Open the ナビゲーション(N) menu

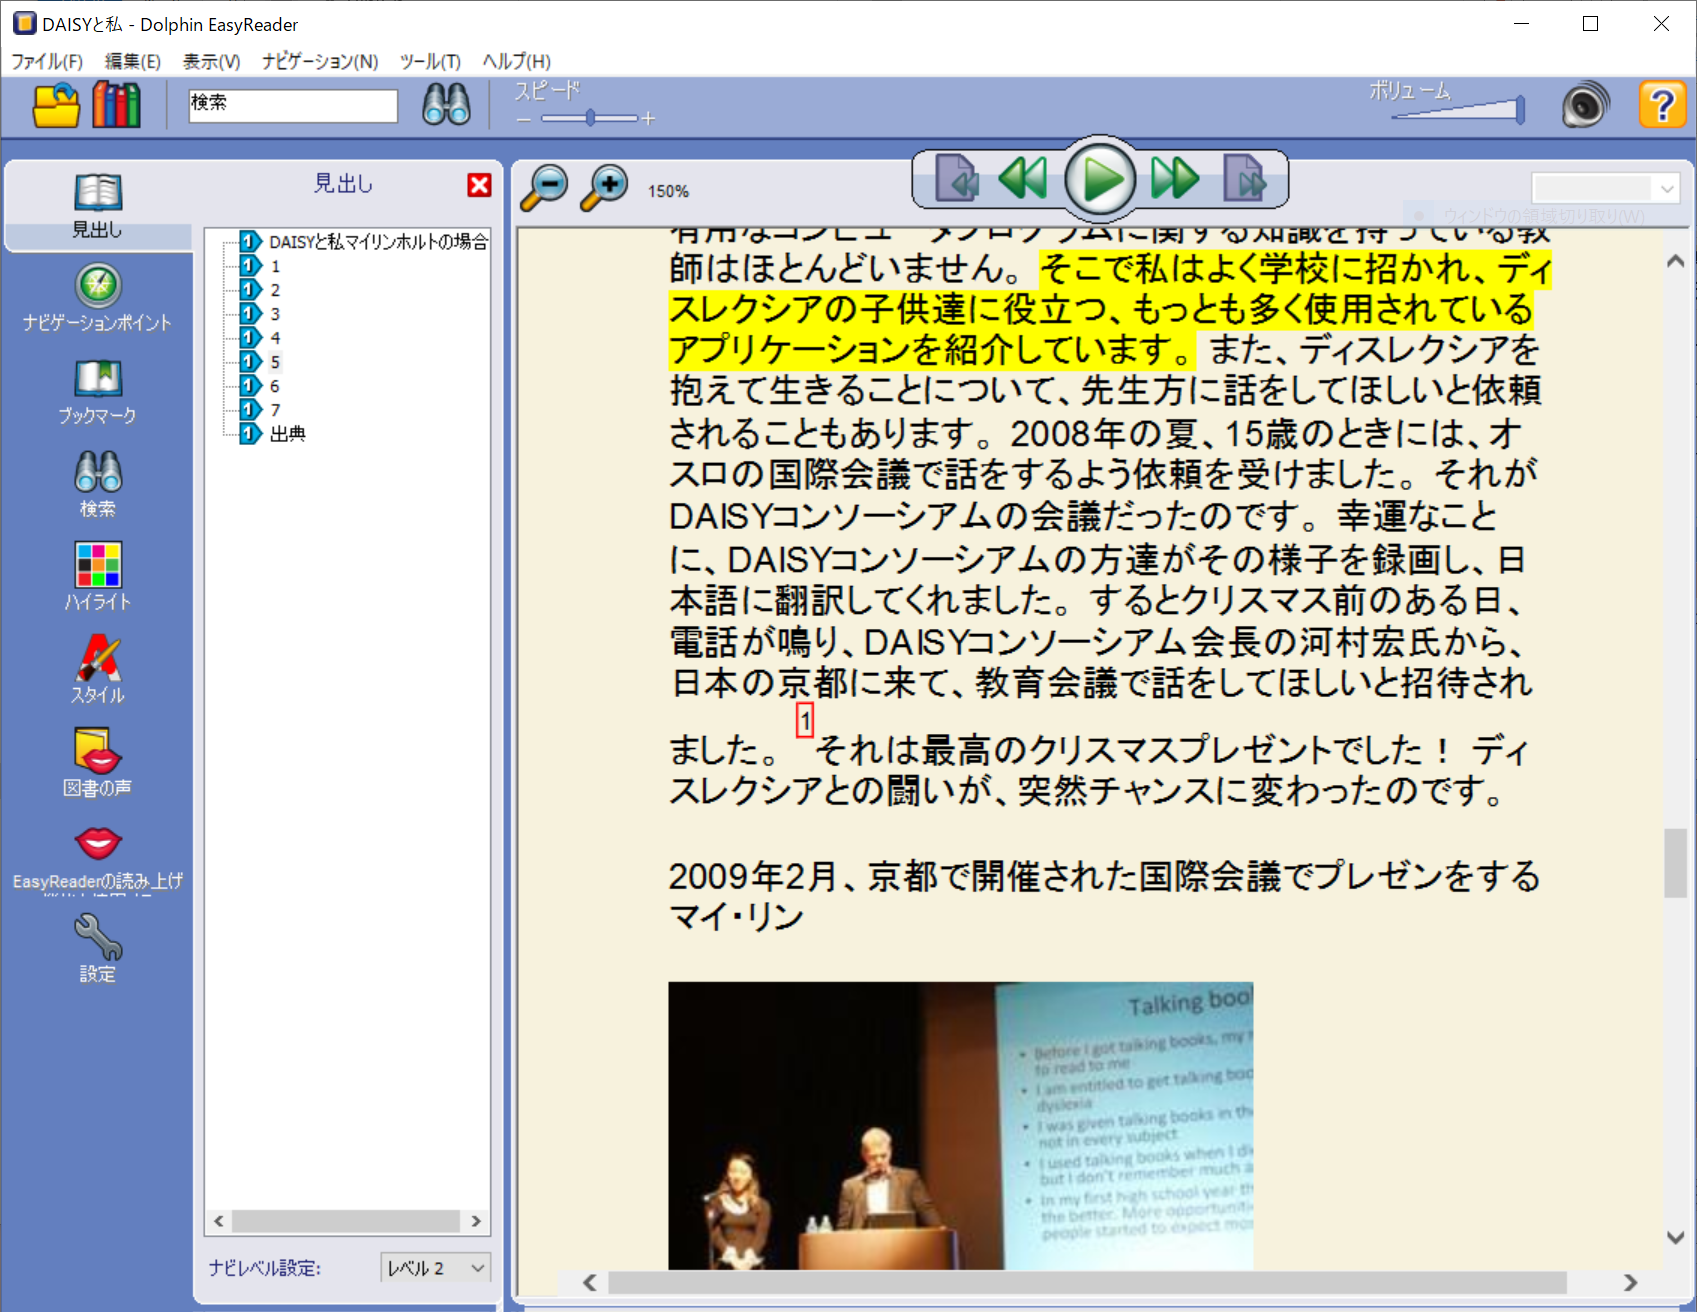[320, 61]
